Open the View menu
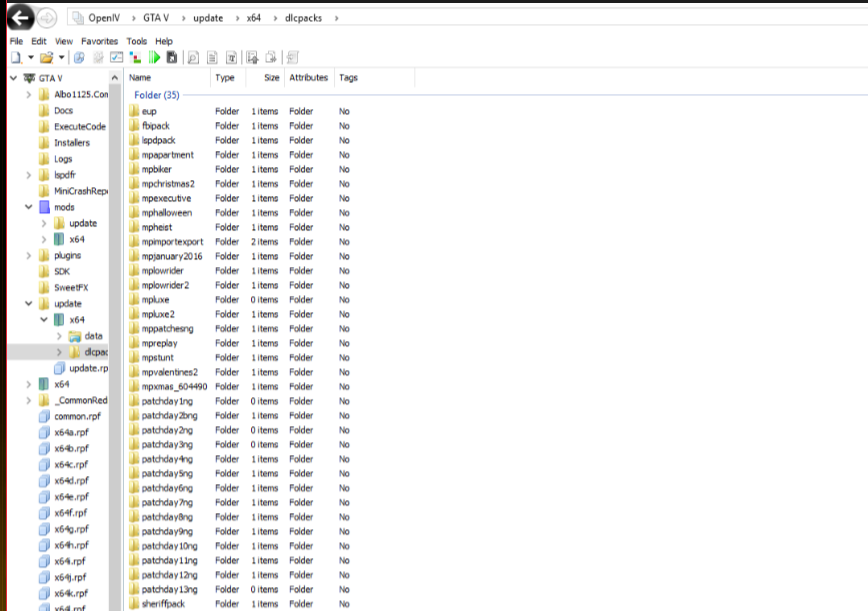 (64, 41)
